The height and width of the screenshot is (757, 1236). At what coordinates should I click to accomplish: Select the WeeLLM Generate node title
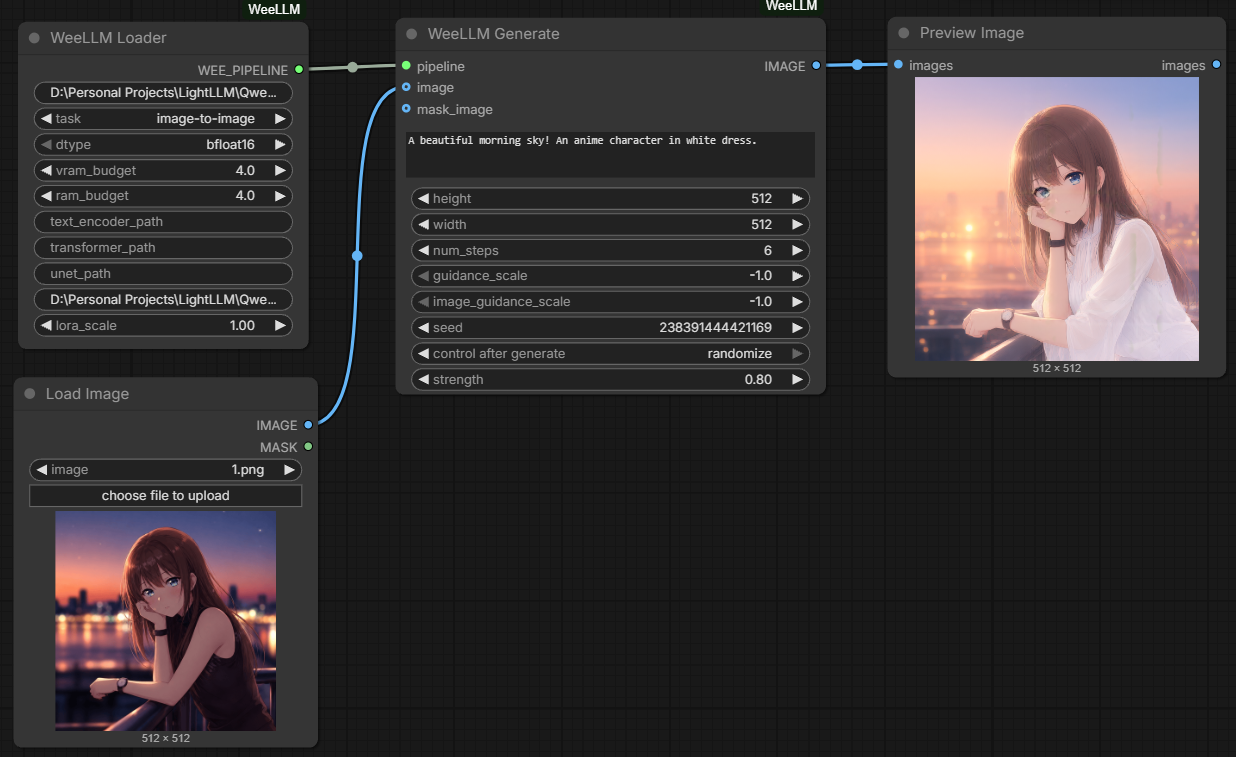click(494, 34)
